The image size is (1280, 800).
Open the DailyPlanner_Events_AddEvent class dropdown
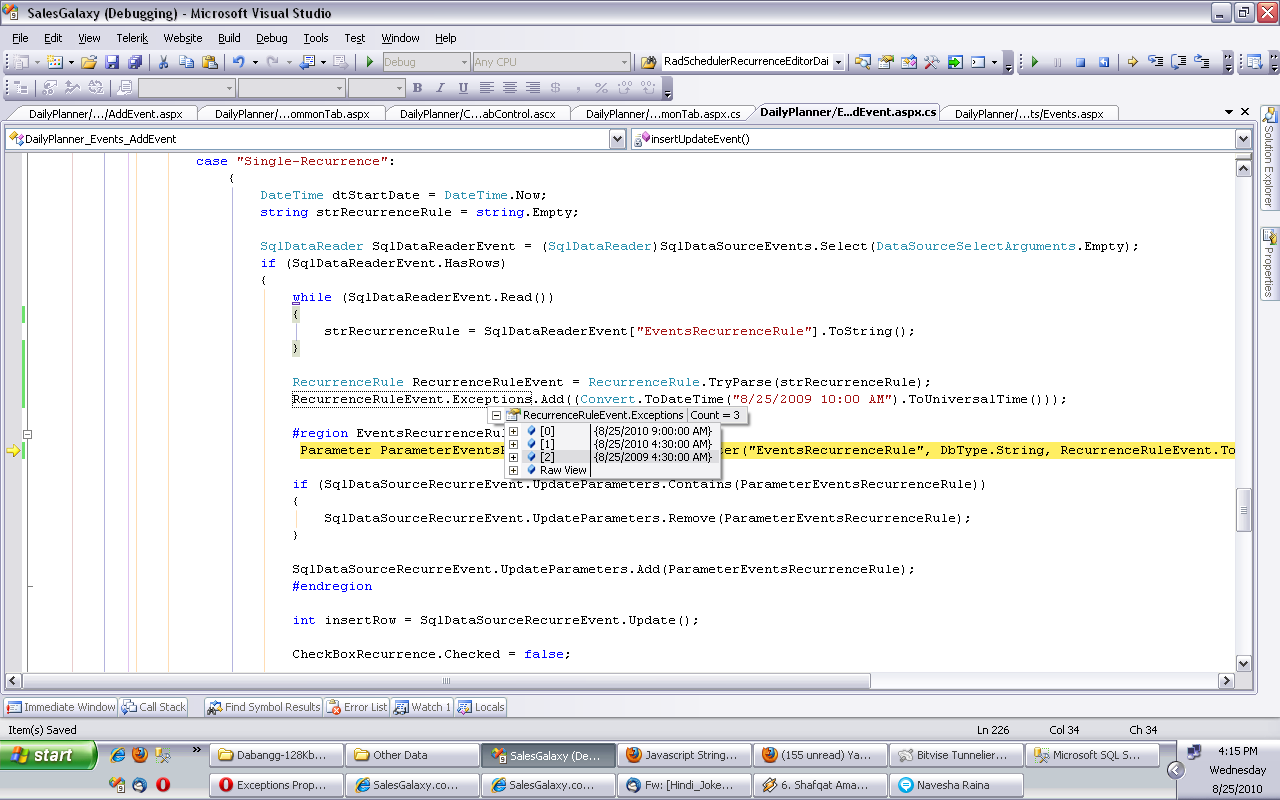tap(617, 139)
